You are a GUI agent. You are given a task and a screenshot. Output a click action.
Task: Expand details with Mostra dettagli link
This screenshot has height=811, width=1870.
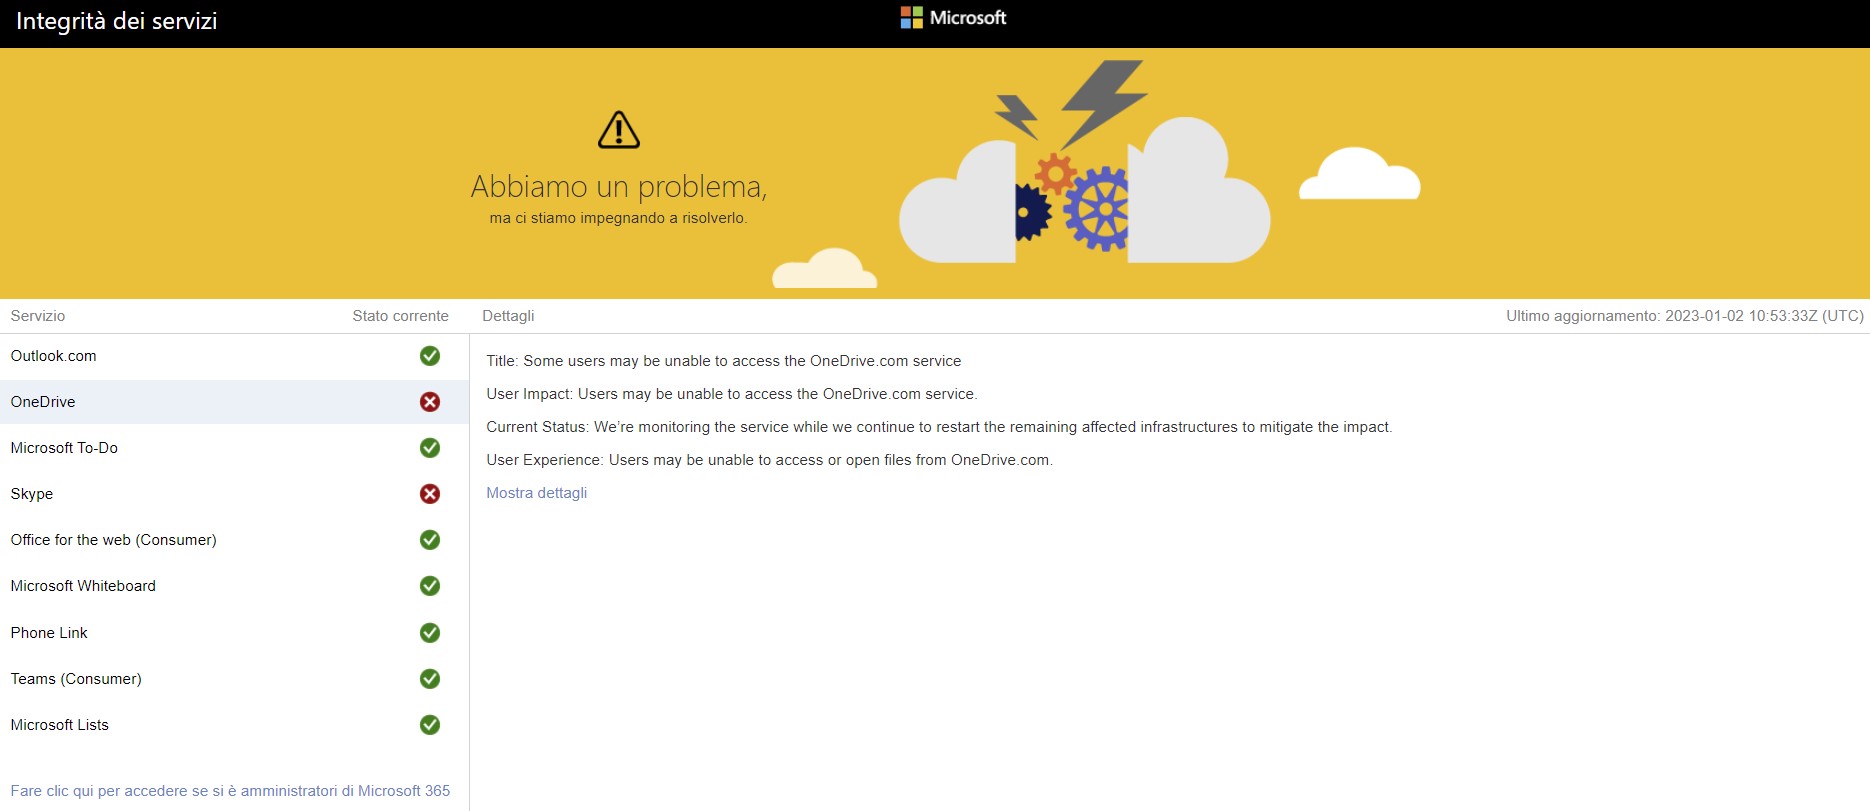(536, 493)
